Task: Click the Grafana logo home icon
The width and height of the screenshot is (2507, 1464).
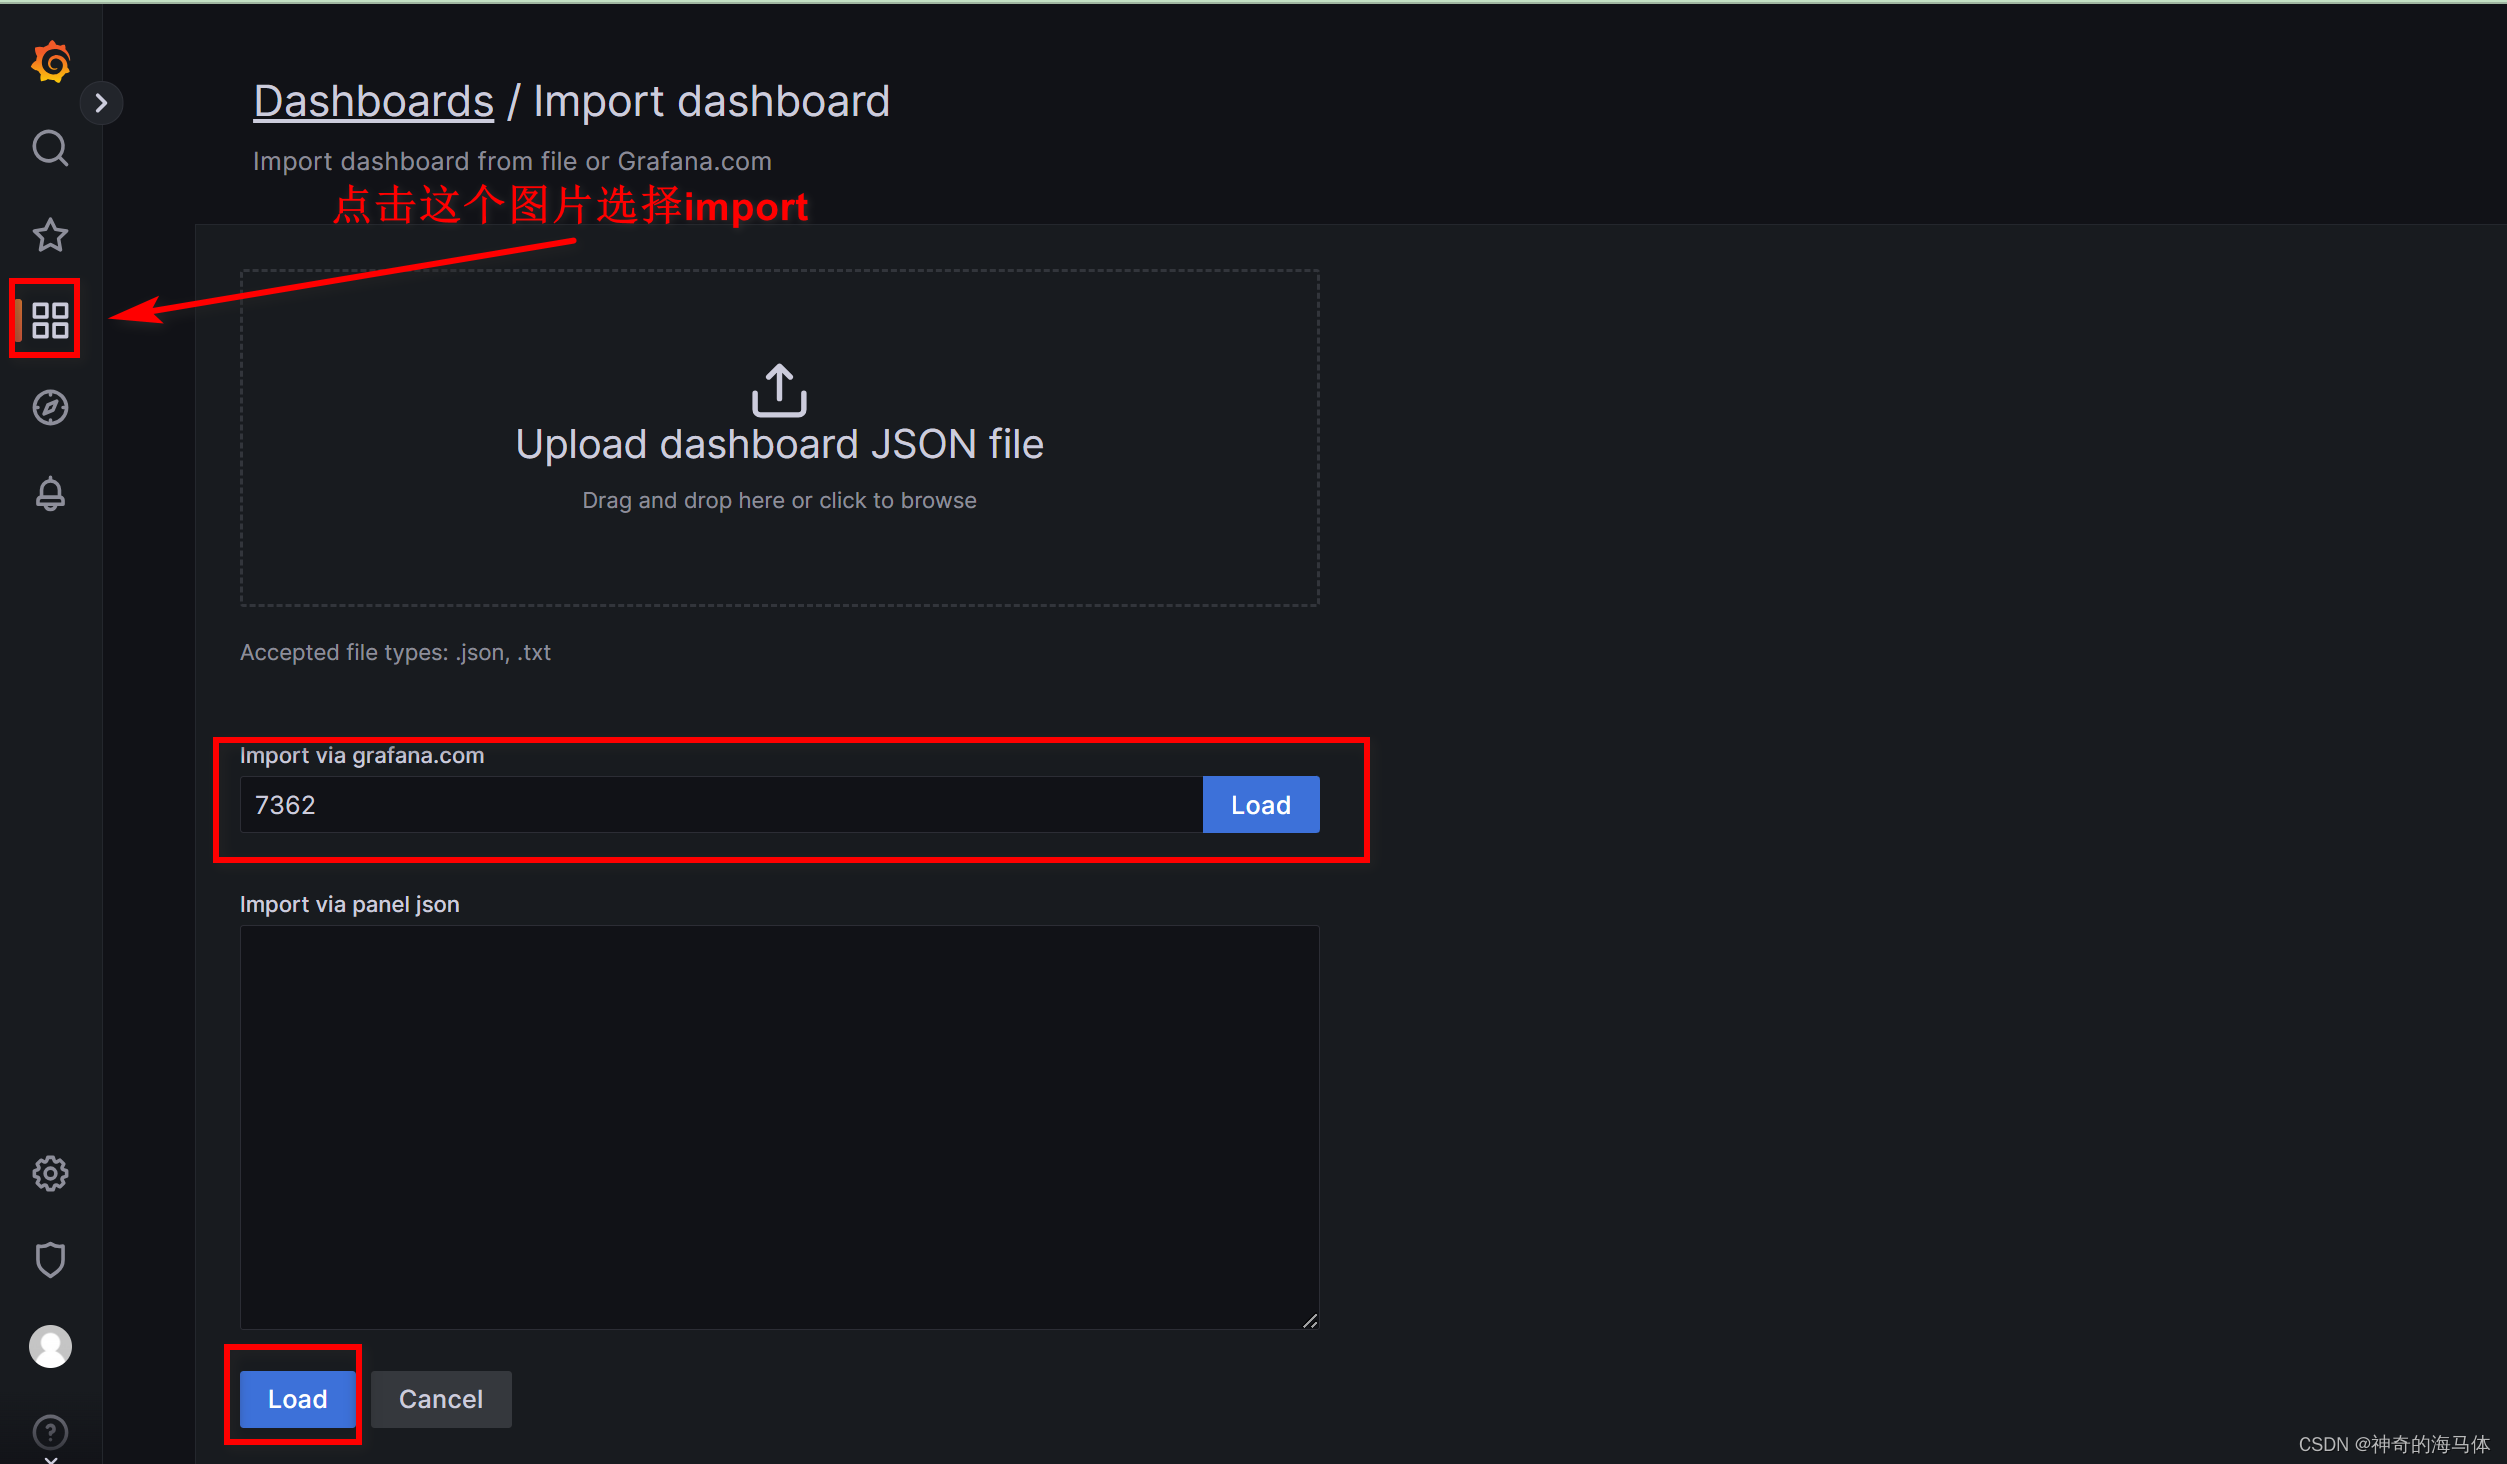Action: tap(50, 62)
